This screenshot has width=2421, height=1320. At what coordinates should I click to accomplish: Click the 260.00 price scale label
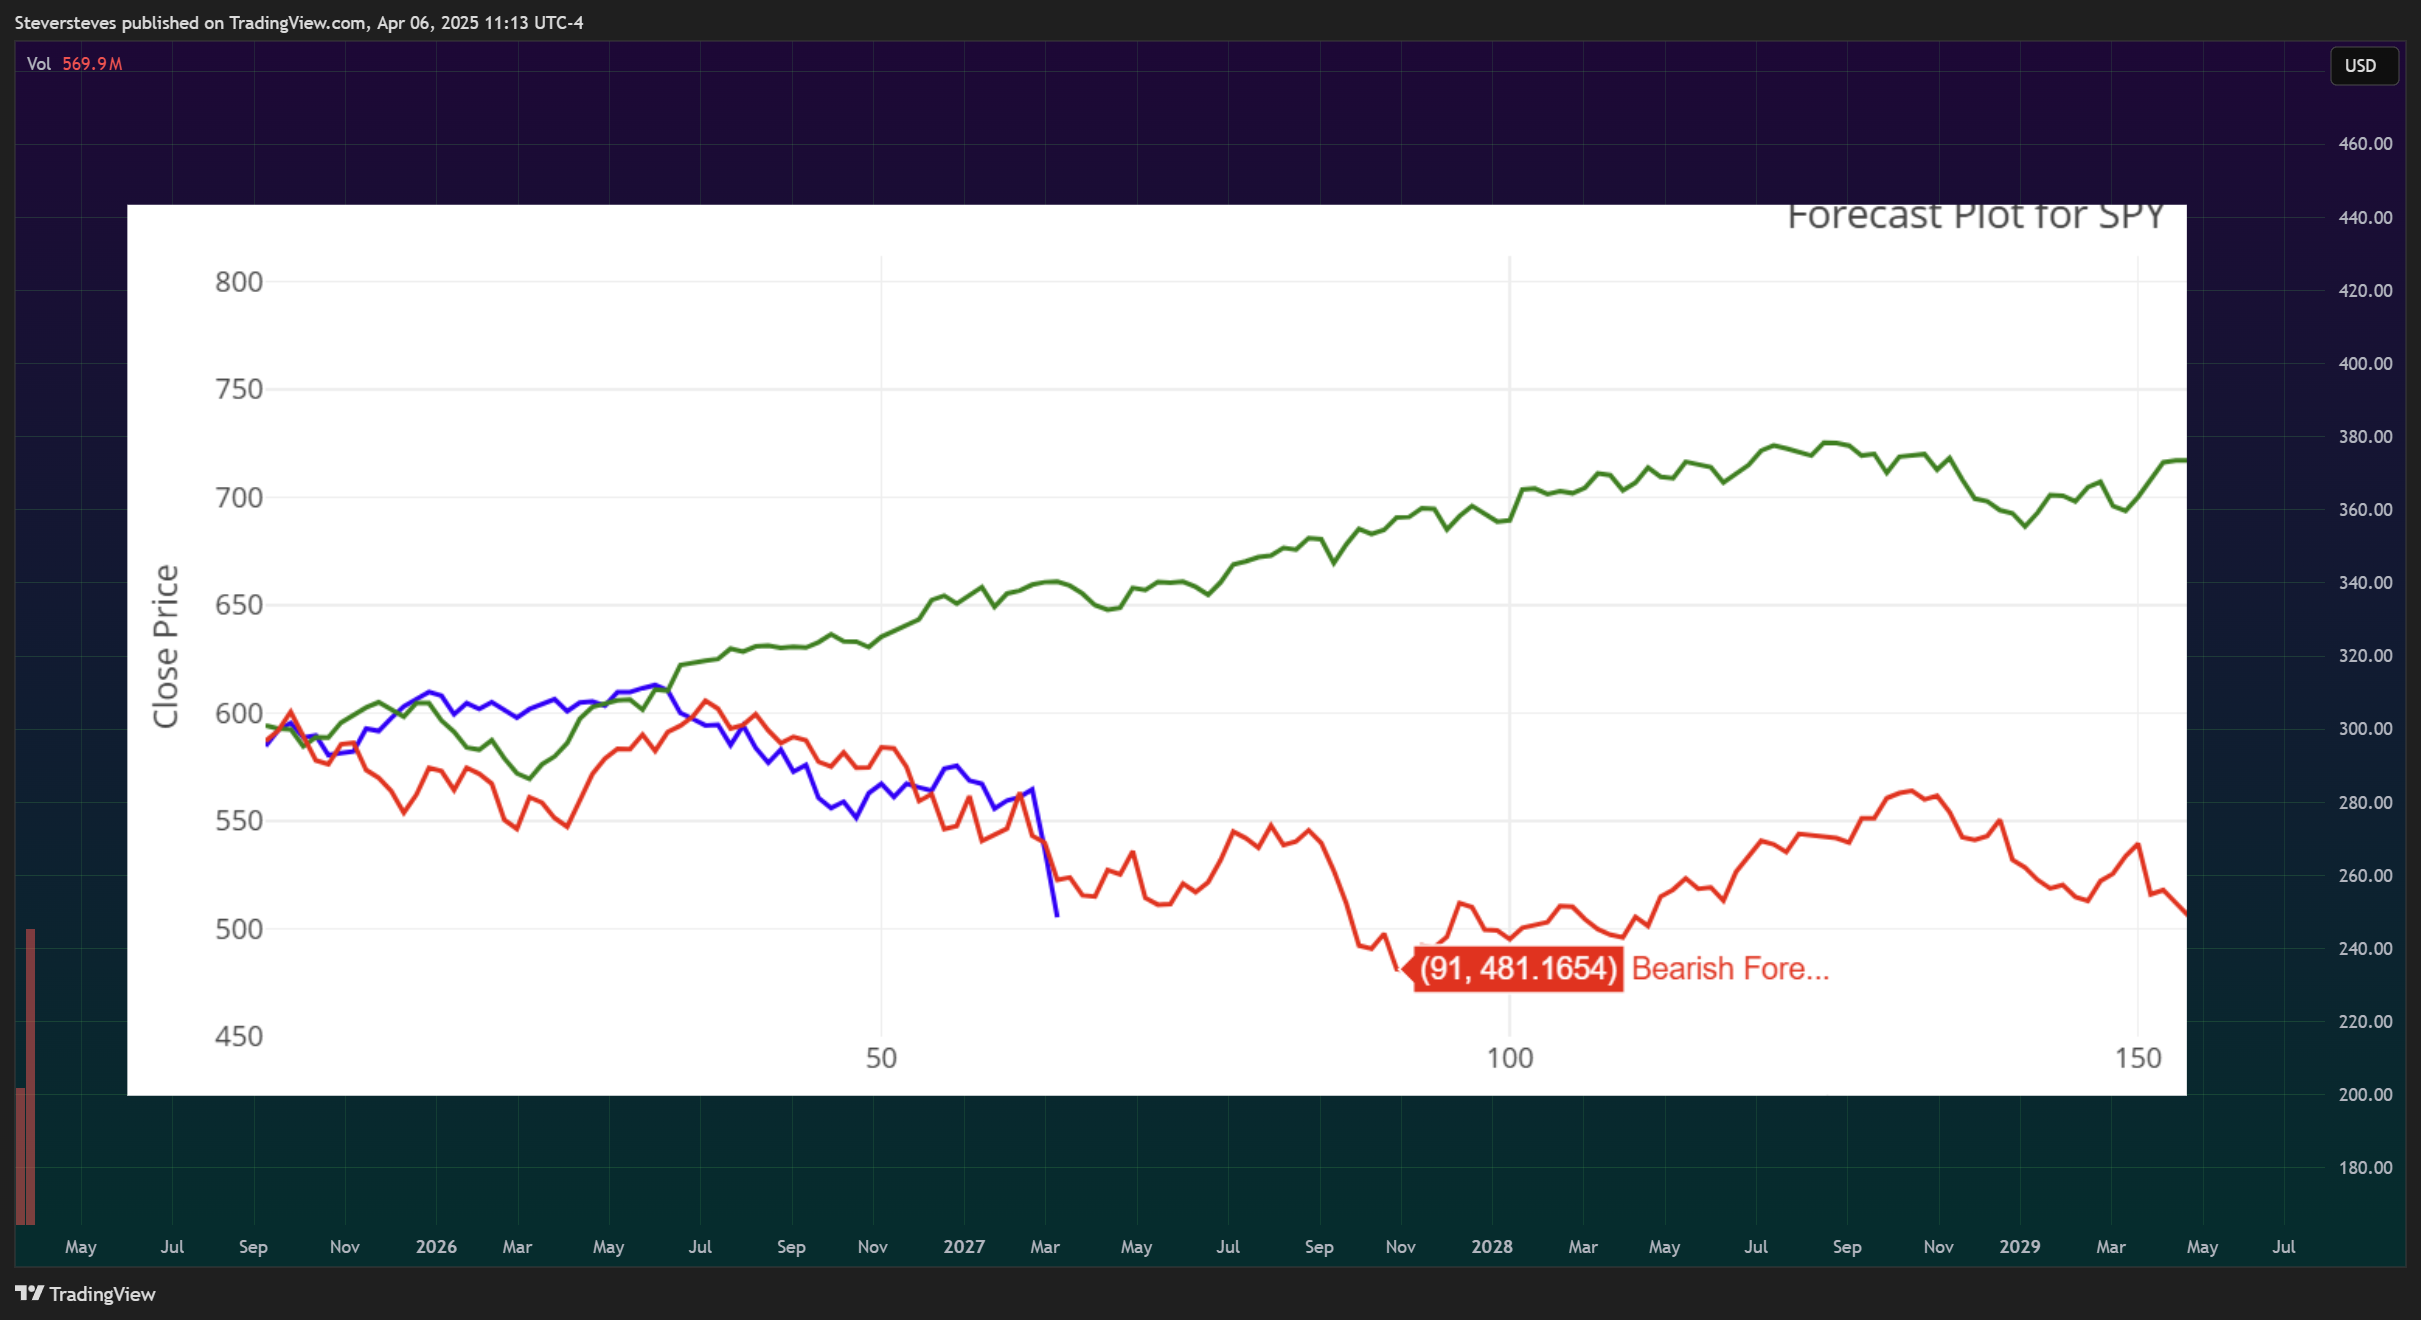pyautogui.click(x=2365, y=875)
